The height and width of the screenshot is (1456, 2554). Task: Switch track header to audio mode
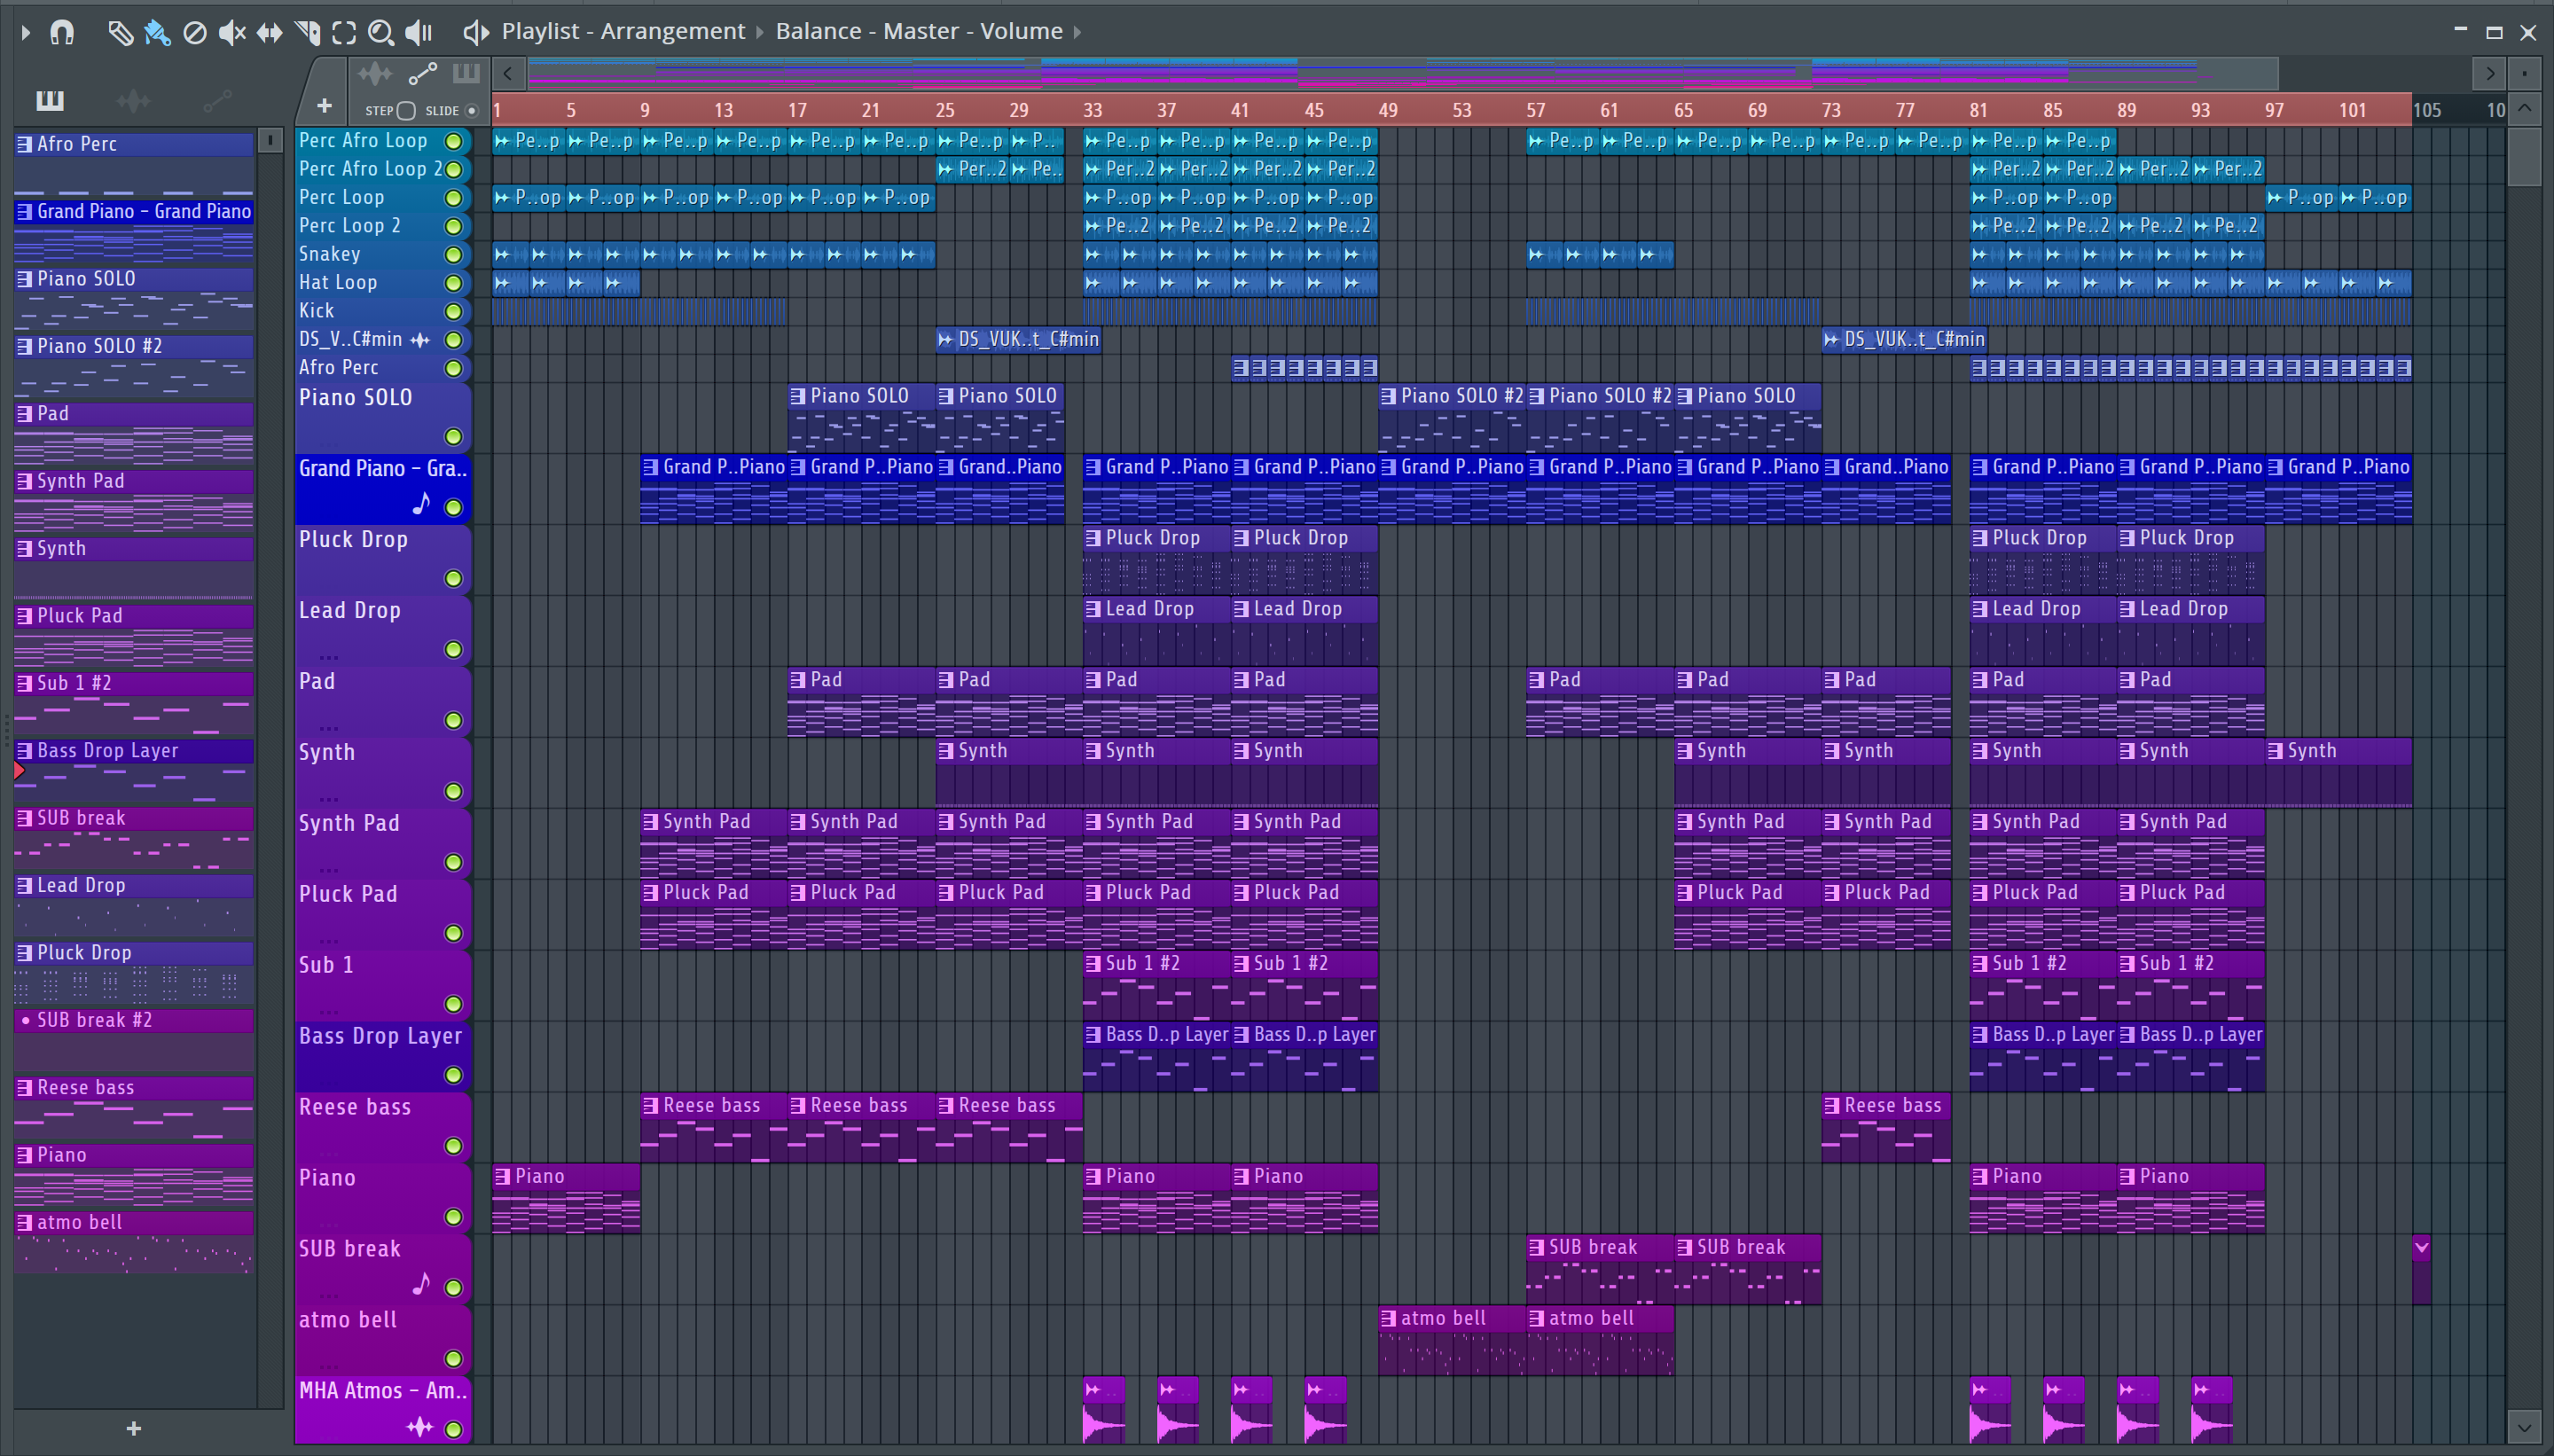[375, 73]
